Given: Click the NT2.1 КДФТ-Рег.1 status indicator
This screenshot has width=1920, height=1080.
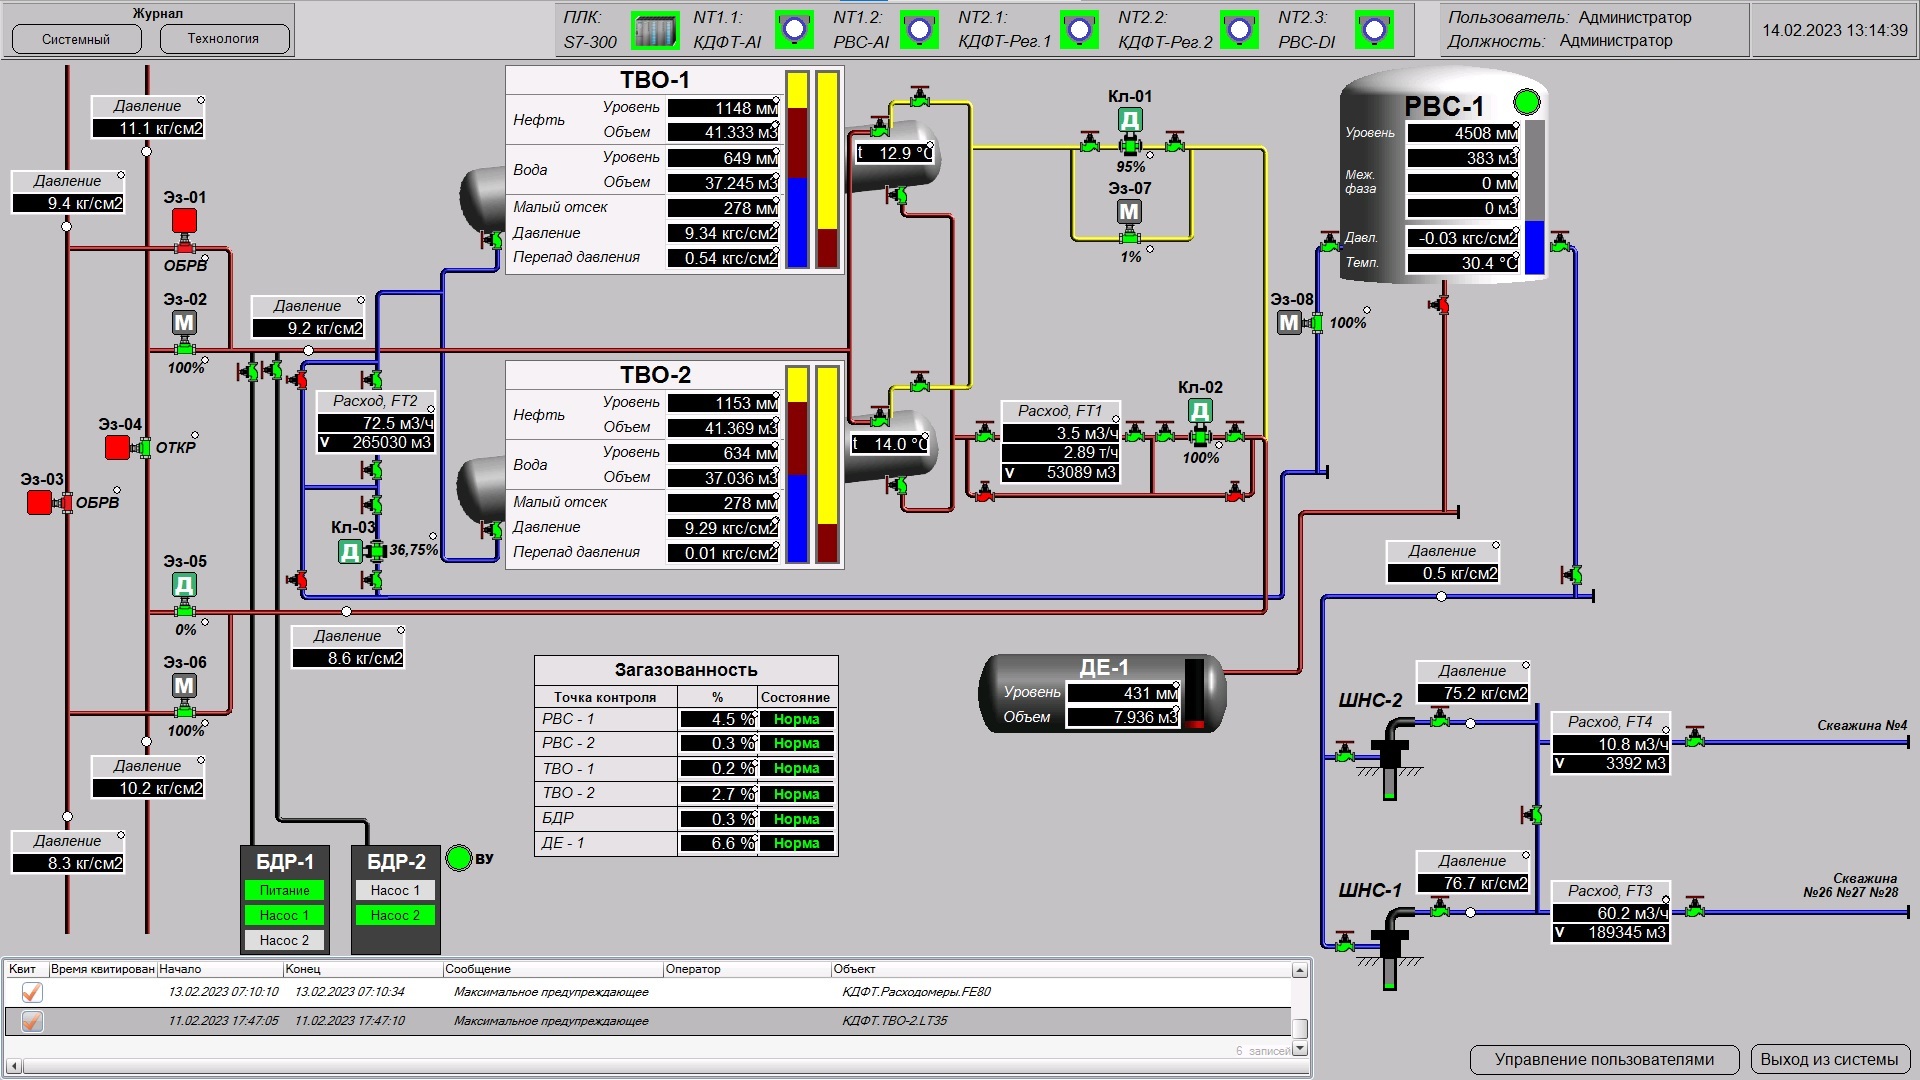Looking at the screenshot, I should click(1079, 29).
